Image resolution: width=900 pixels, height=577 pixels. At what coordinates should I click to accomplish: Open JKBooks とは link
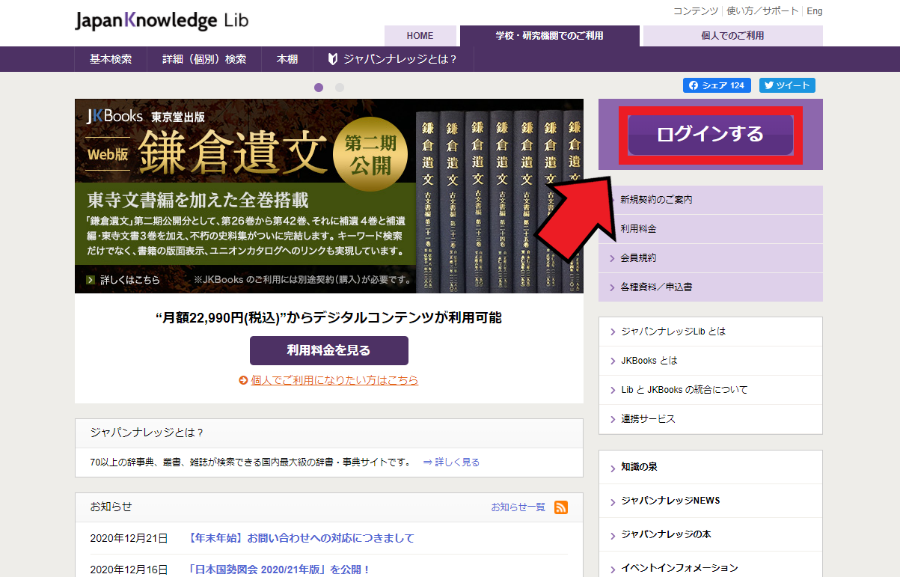(x=711, y=361)
